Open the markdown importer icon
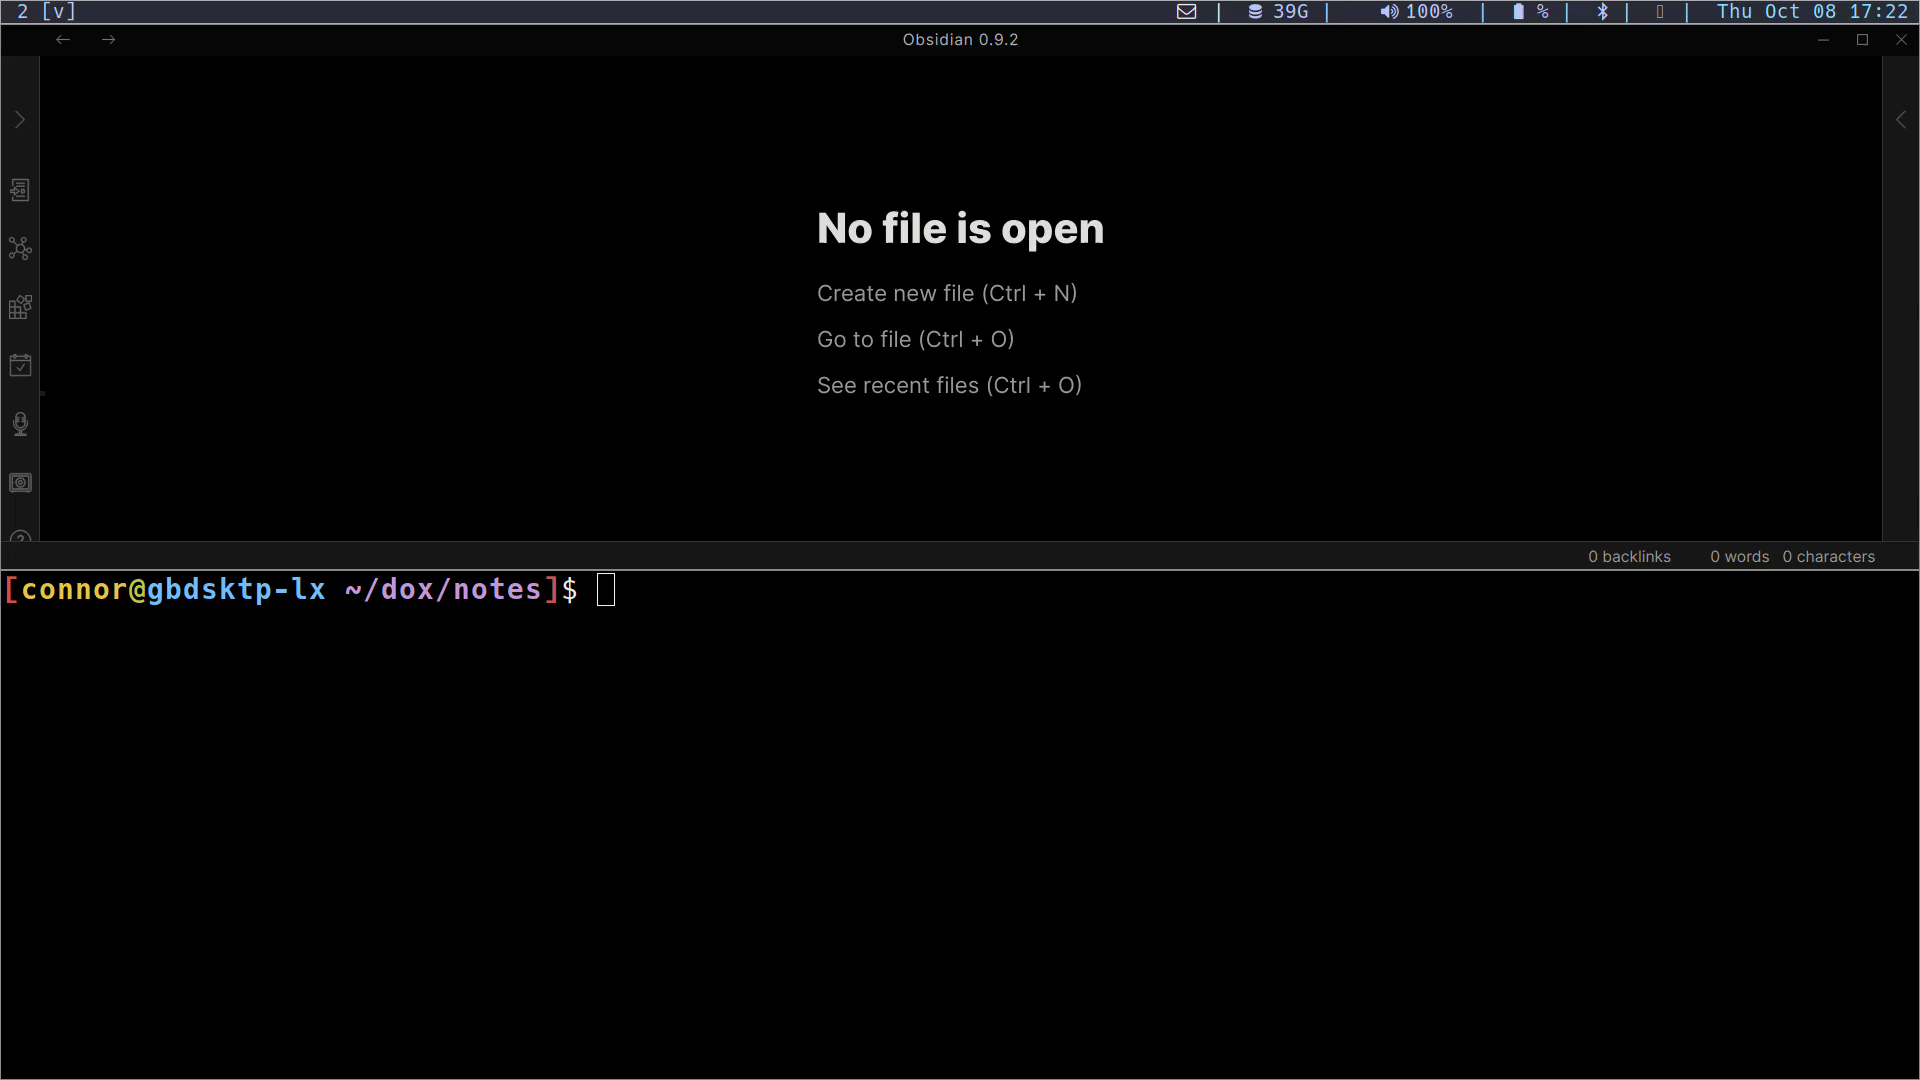 tap(20, 307)
